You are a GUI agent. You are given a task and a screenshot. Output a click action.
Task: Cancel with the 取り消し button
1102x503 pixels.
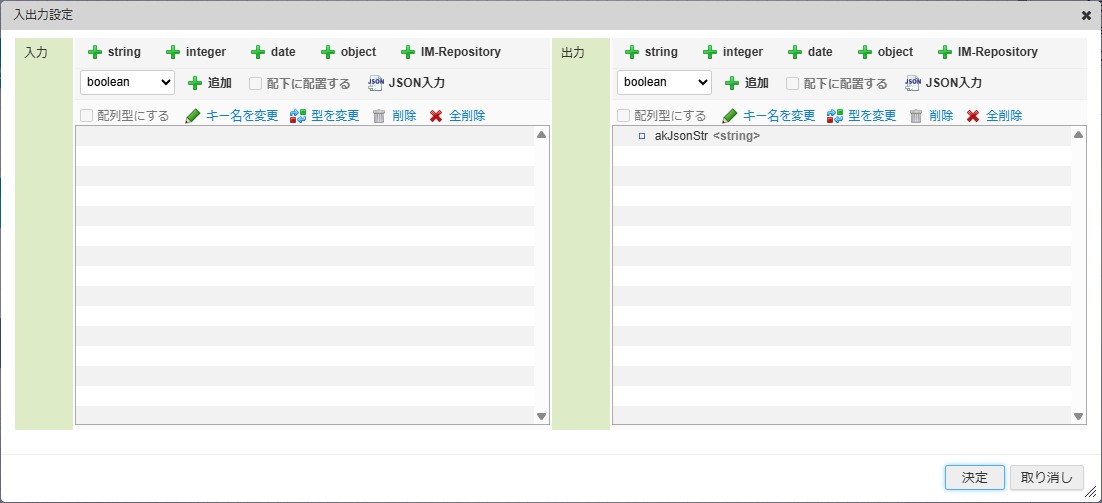(1047, 478)
